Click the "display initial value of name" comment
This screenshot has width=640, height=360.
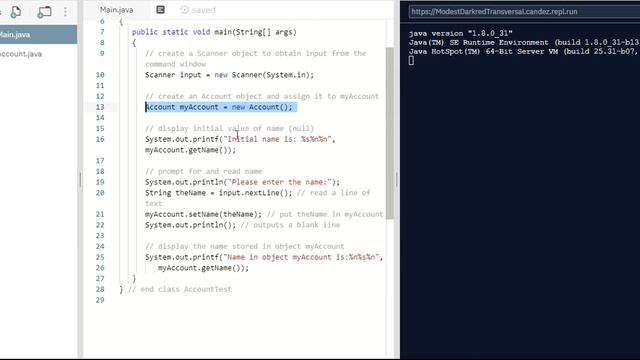(229, 129)
